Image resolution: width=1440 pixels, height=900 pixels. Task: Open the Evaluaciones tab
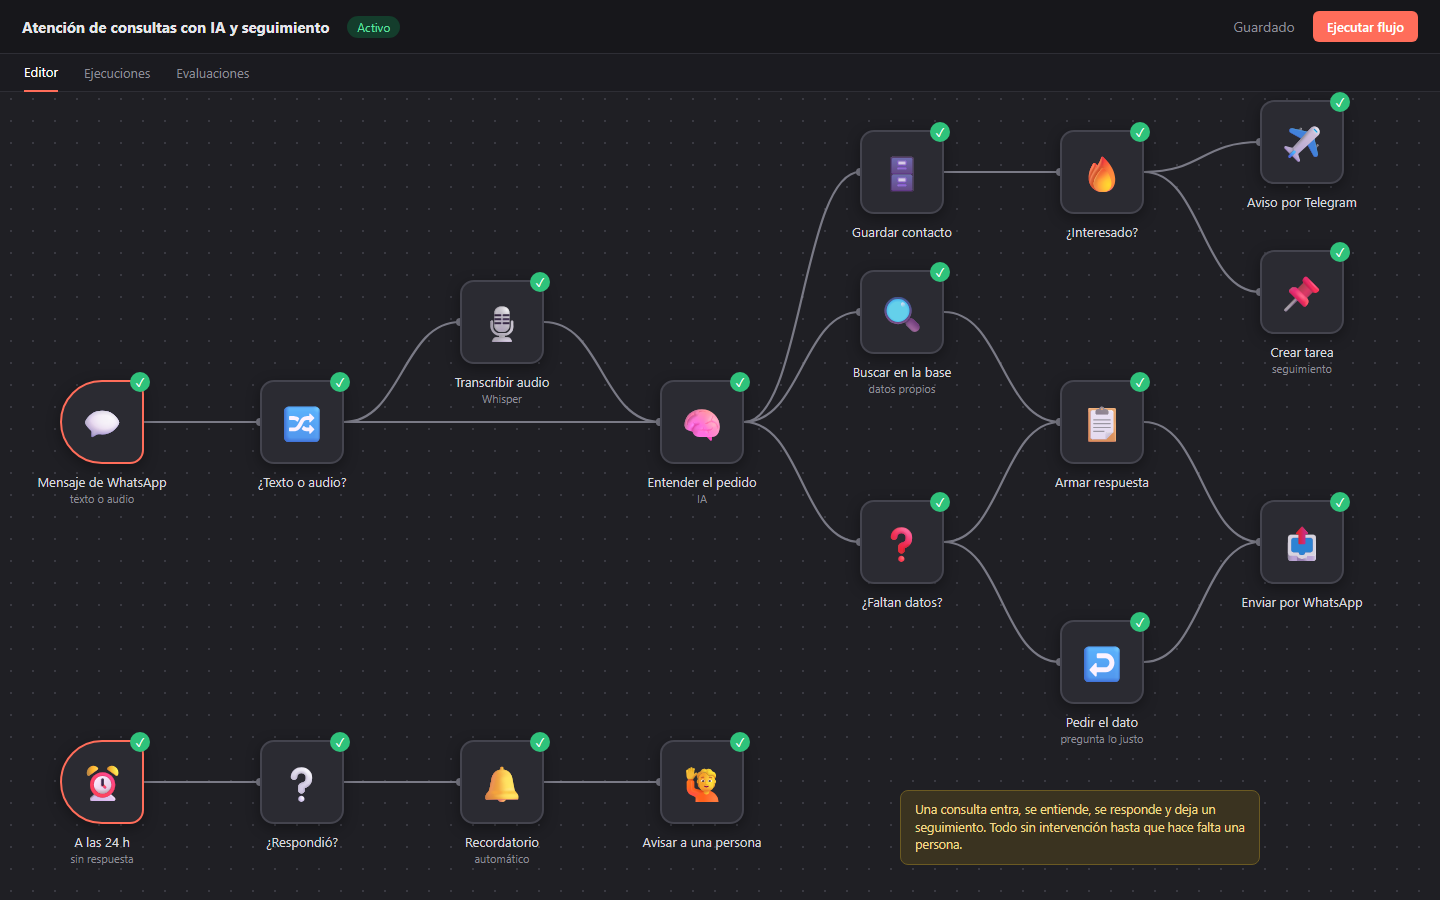[x=213, y=73]
